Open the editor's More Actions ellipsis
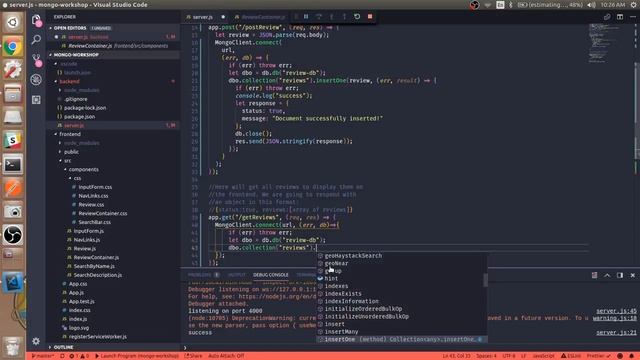 pyautogui.click(x=633, y=17)
